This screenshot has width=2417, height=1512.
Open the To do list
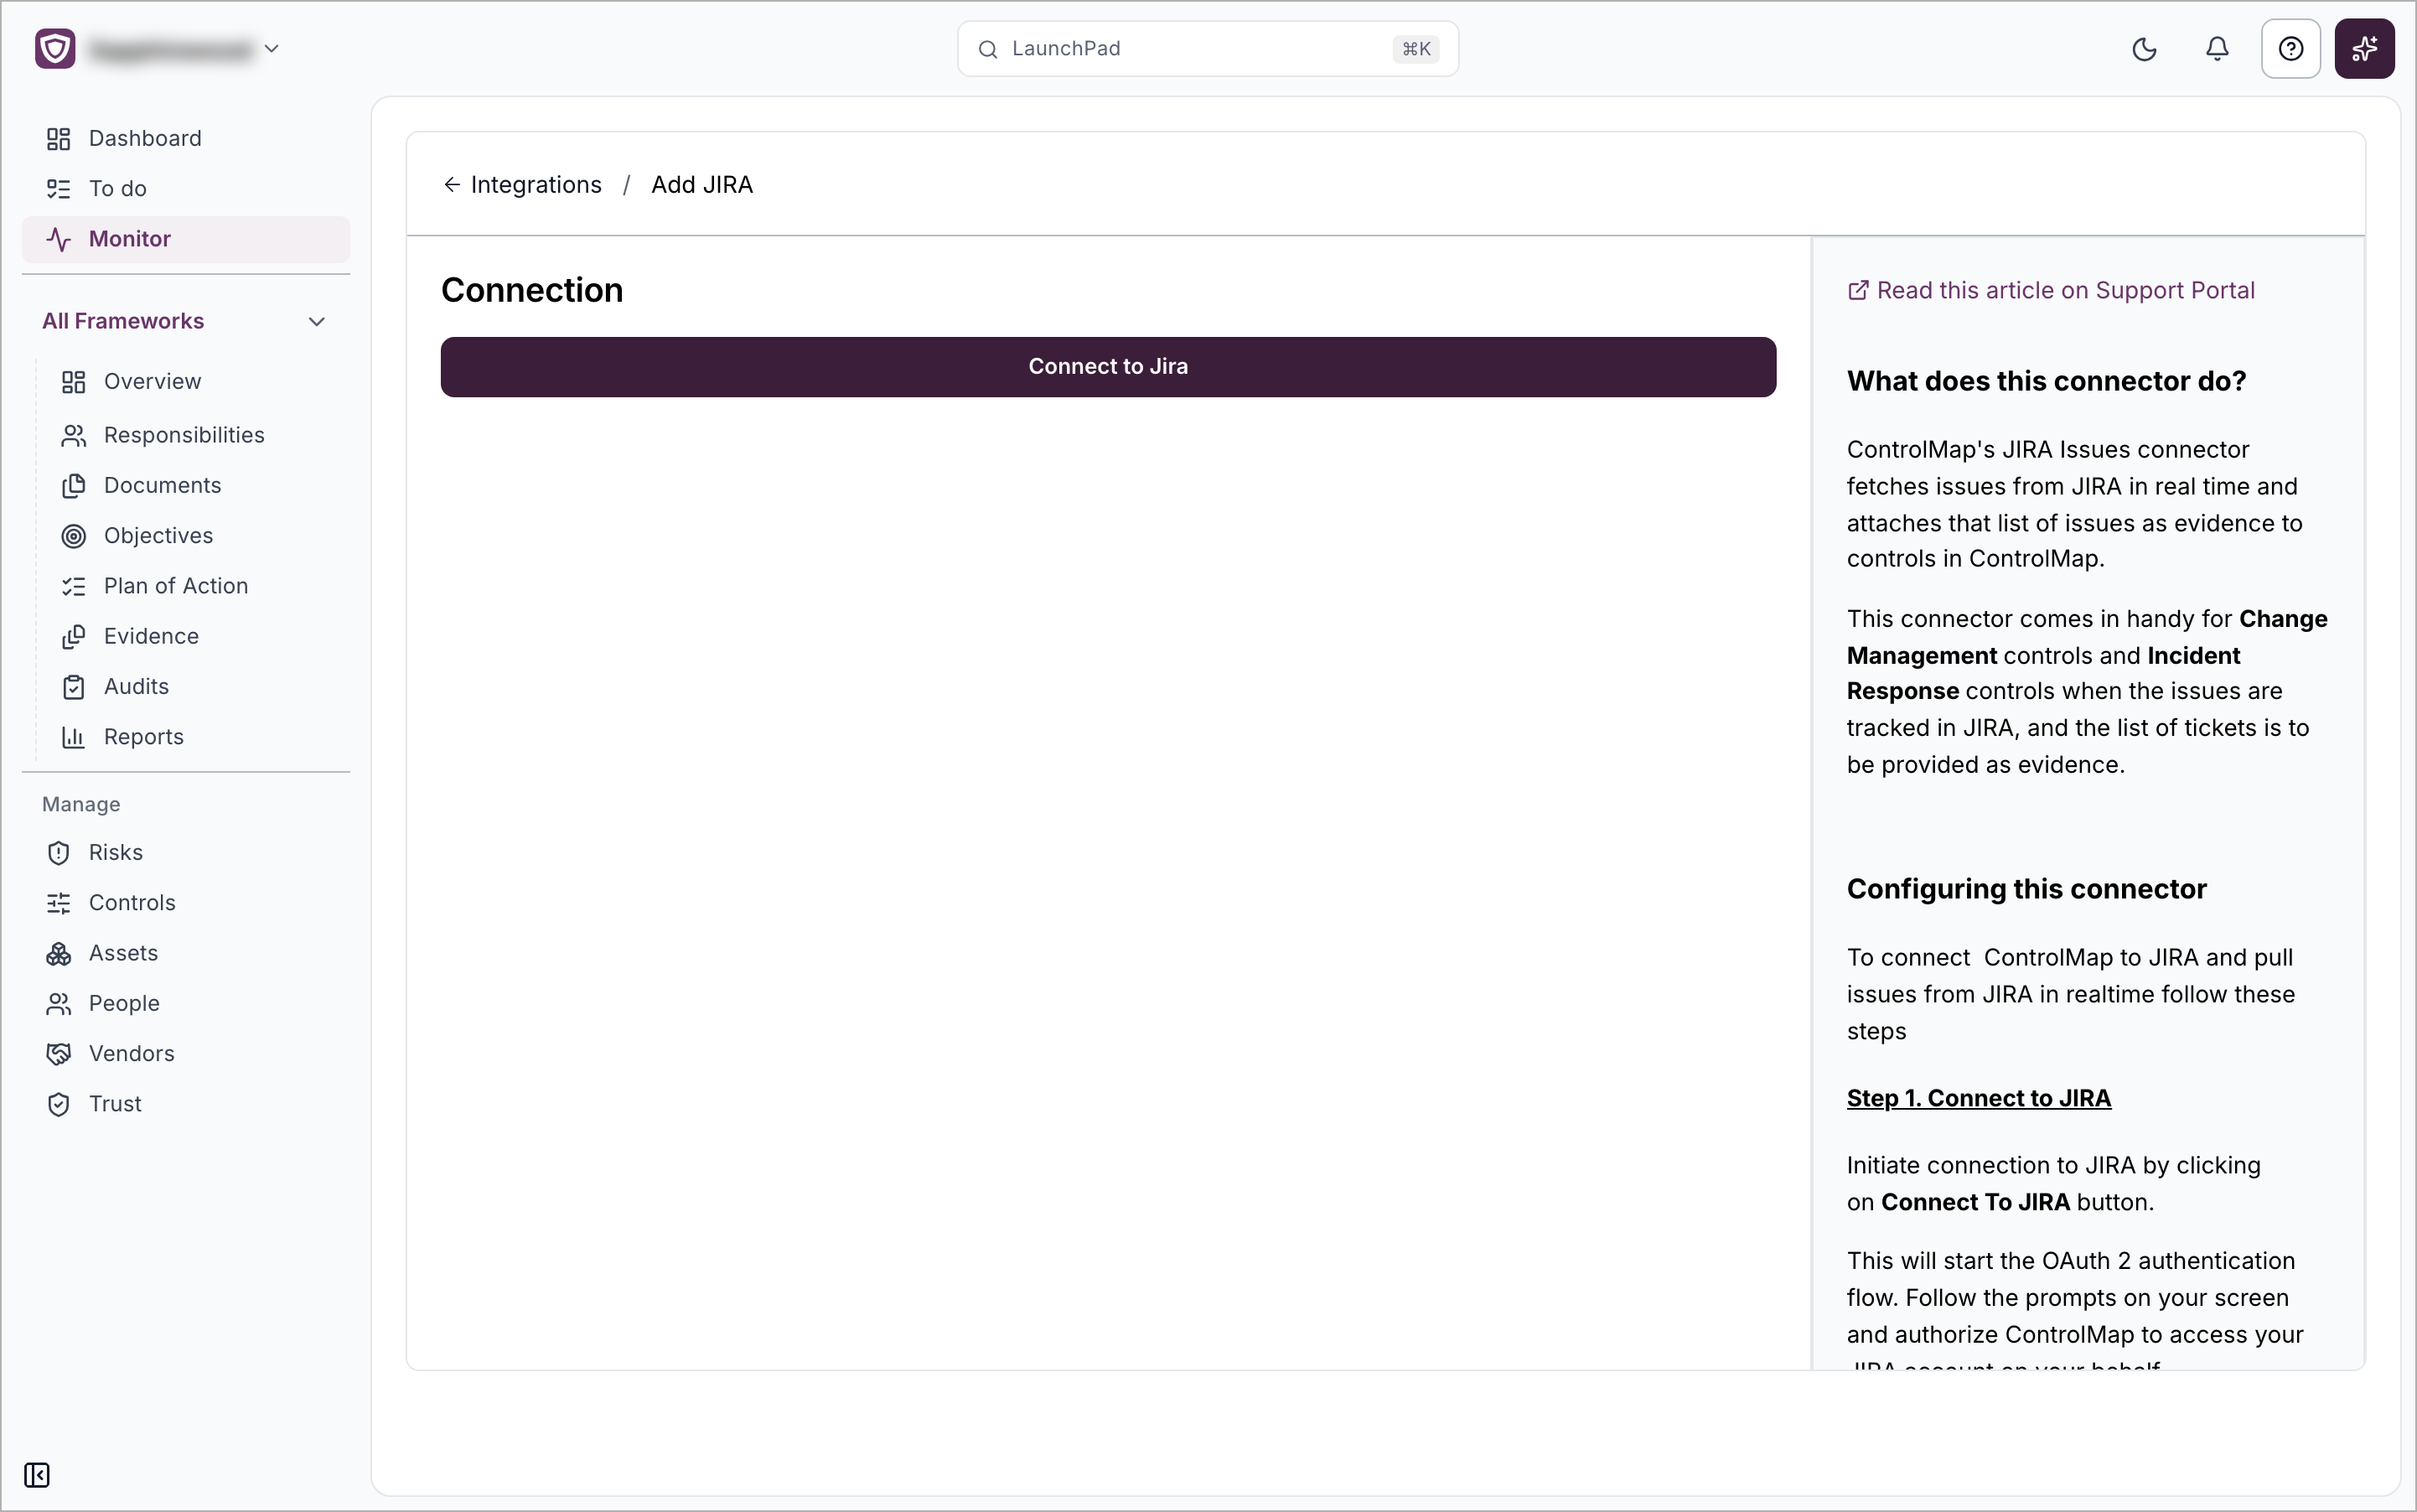point(186,188)
